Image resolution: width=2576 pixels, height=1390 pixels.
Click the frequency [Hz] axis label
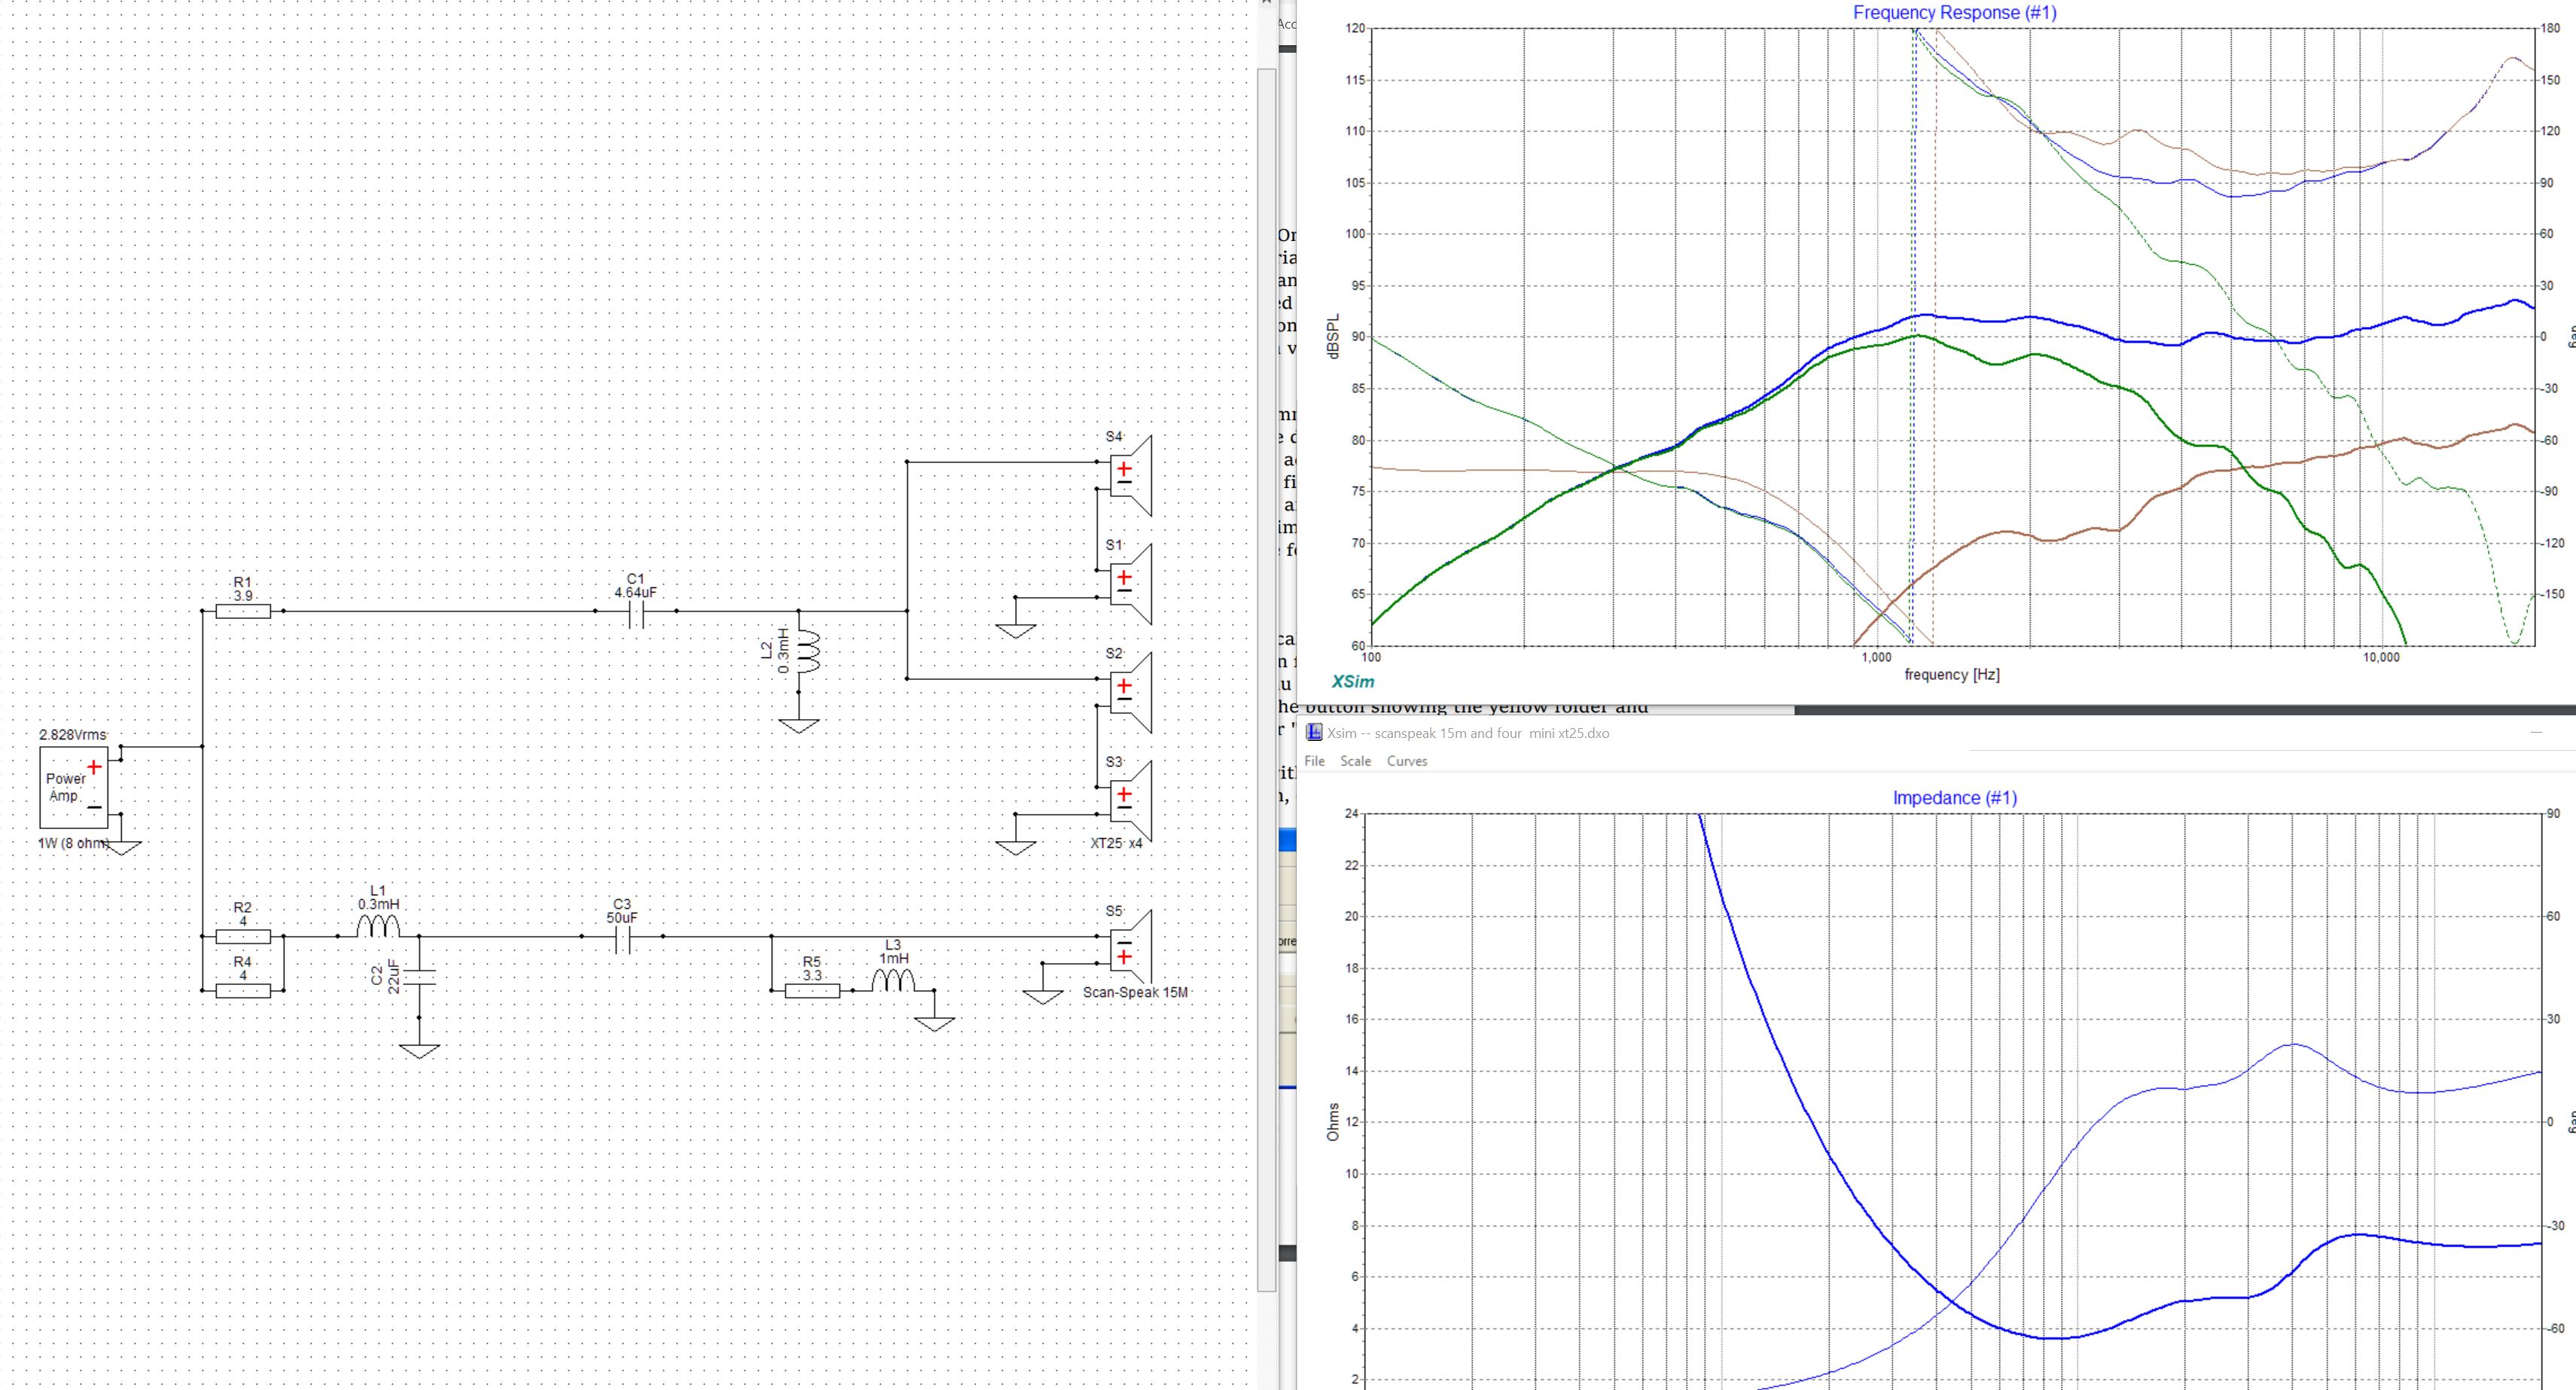pos(1951,674)
